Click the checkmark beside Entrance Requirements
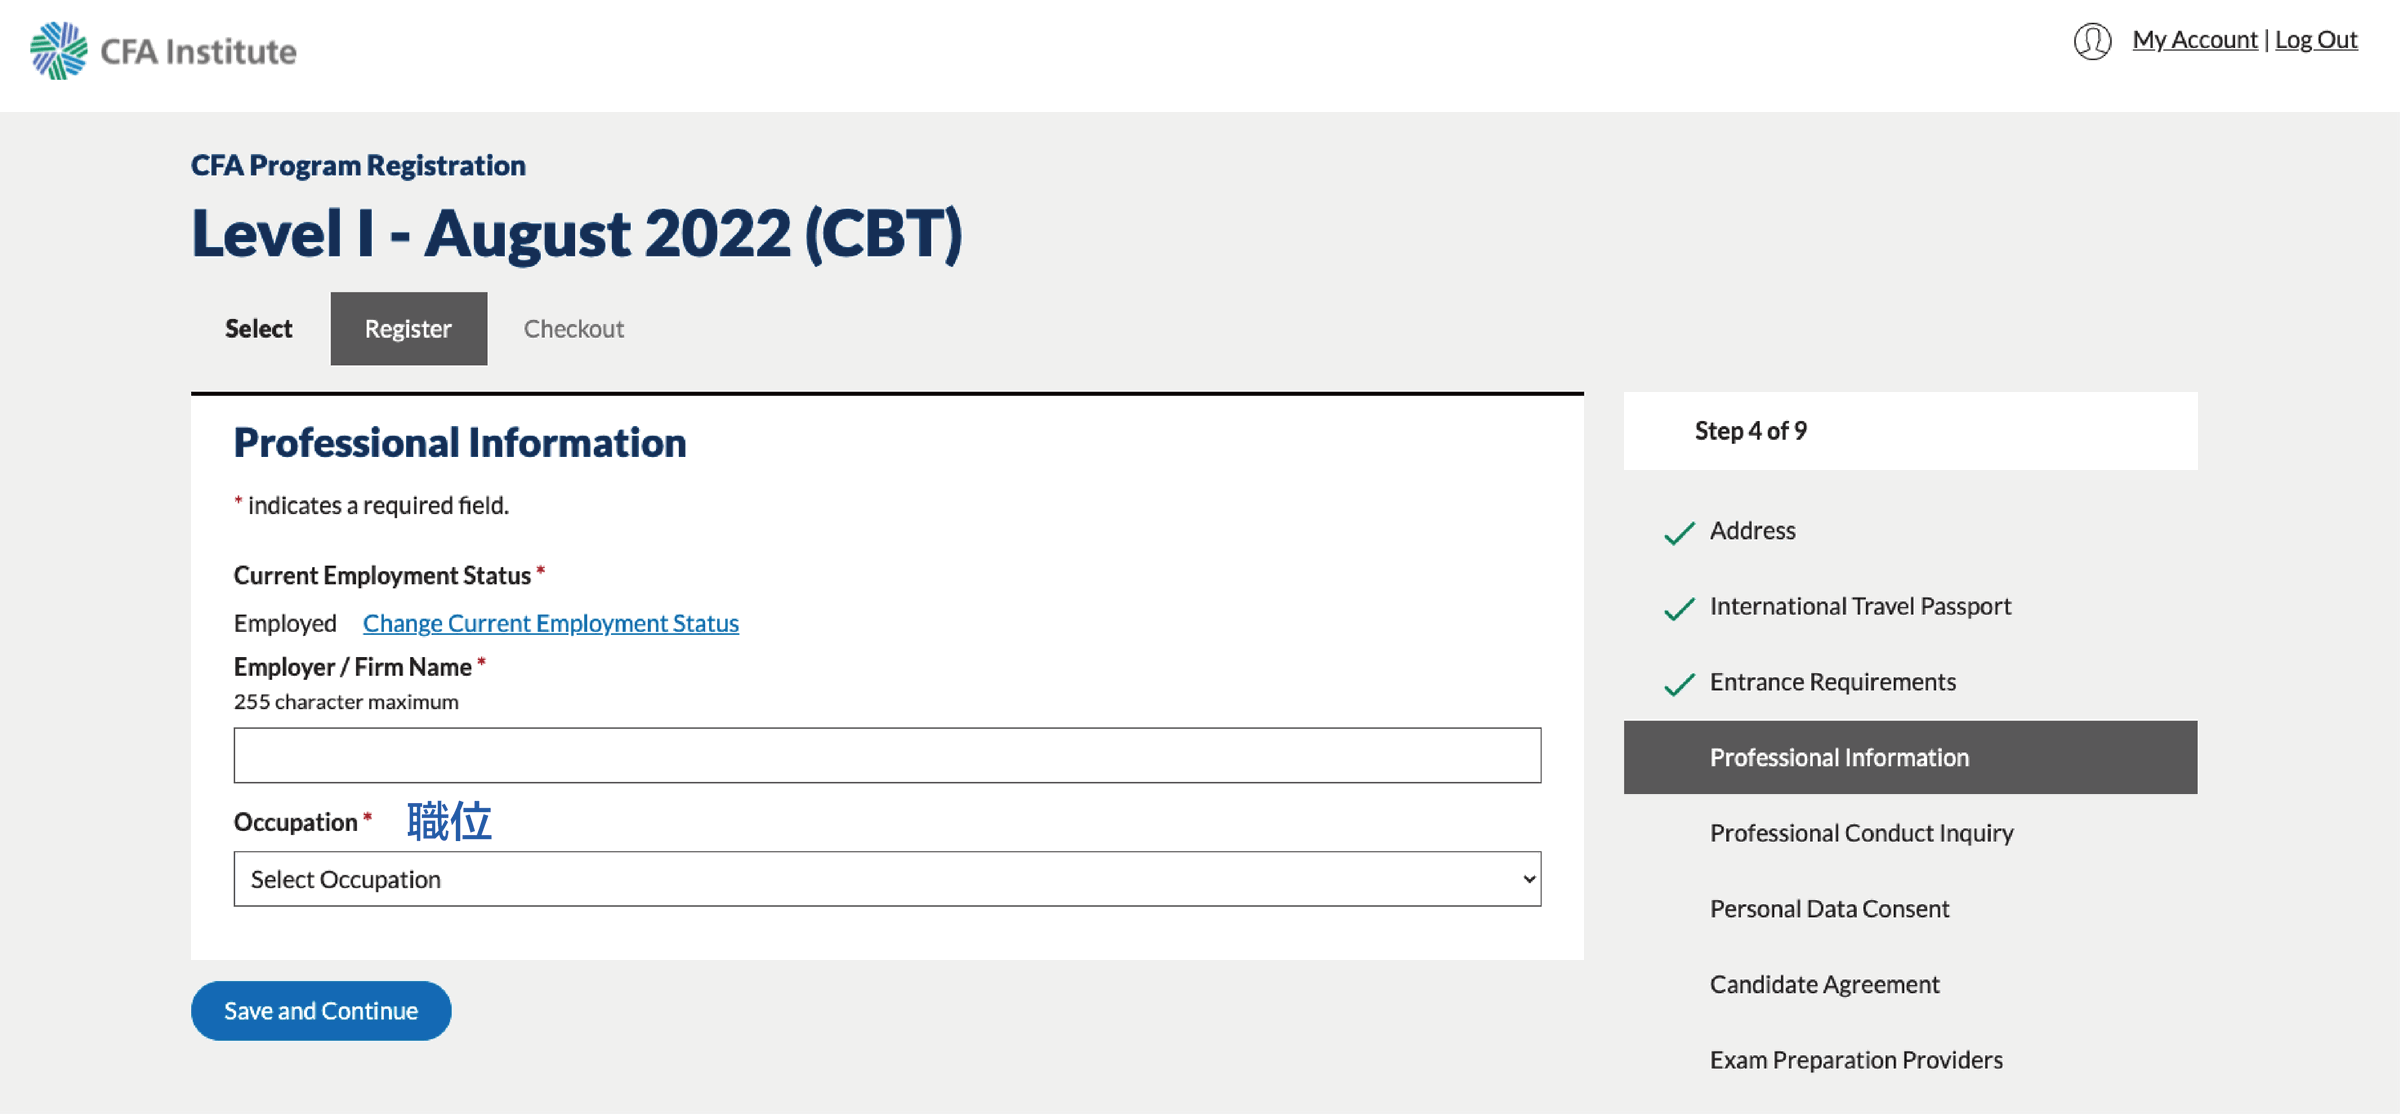This screenshot has height=1114, width=2400. (1679, 684)
